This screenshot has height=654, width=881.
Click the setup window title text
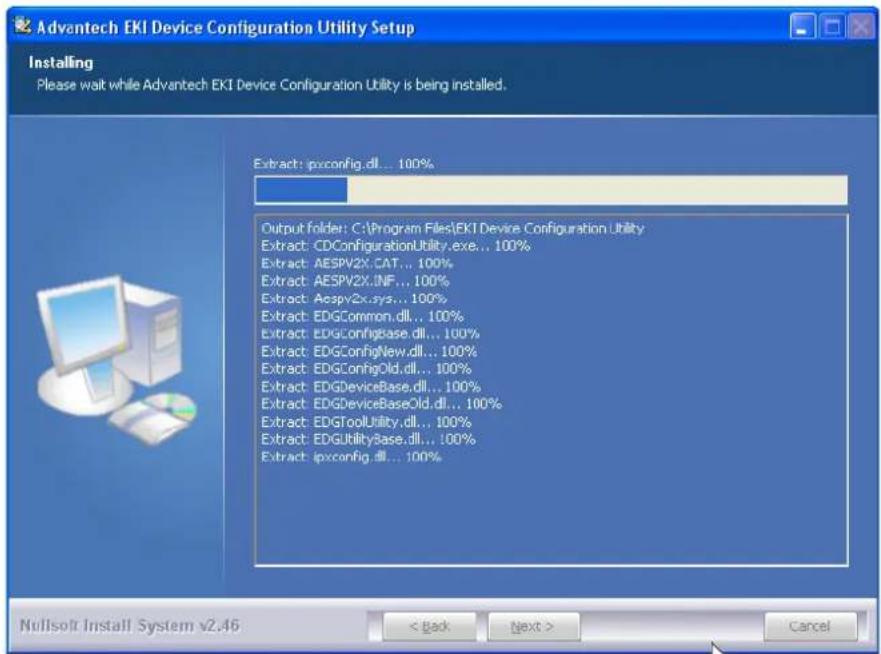225,28
